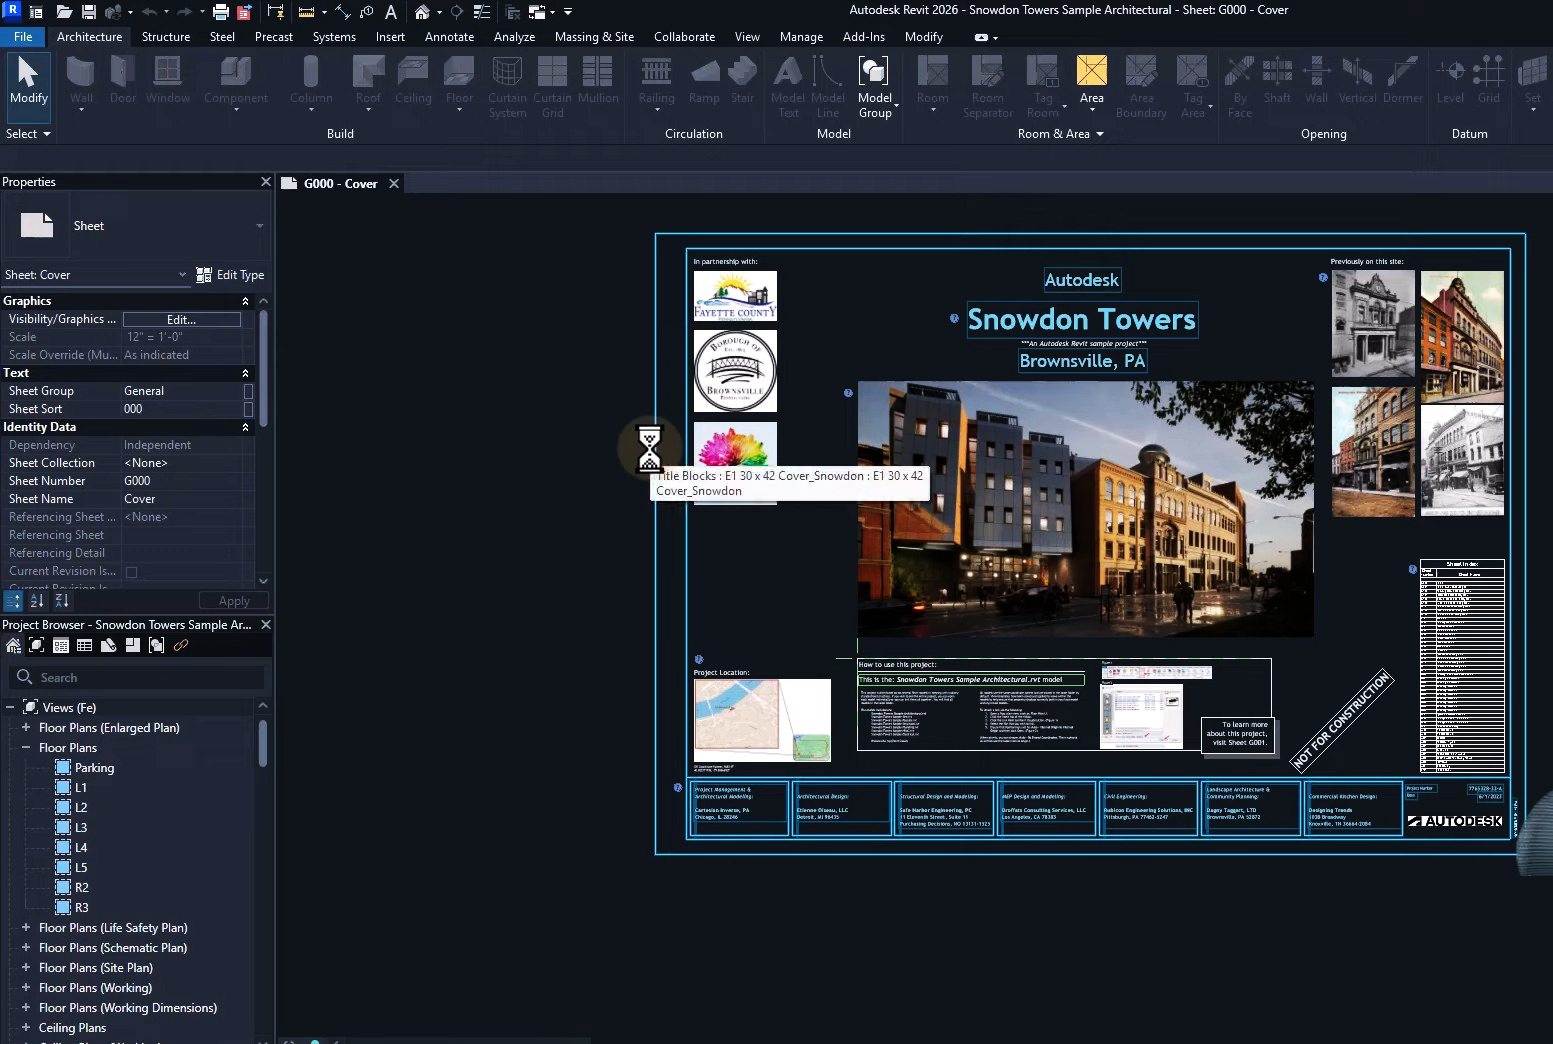
Task: Select the G000 - Cover view tab
Action: click(x=340, y=184)
